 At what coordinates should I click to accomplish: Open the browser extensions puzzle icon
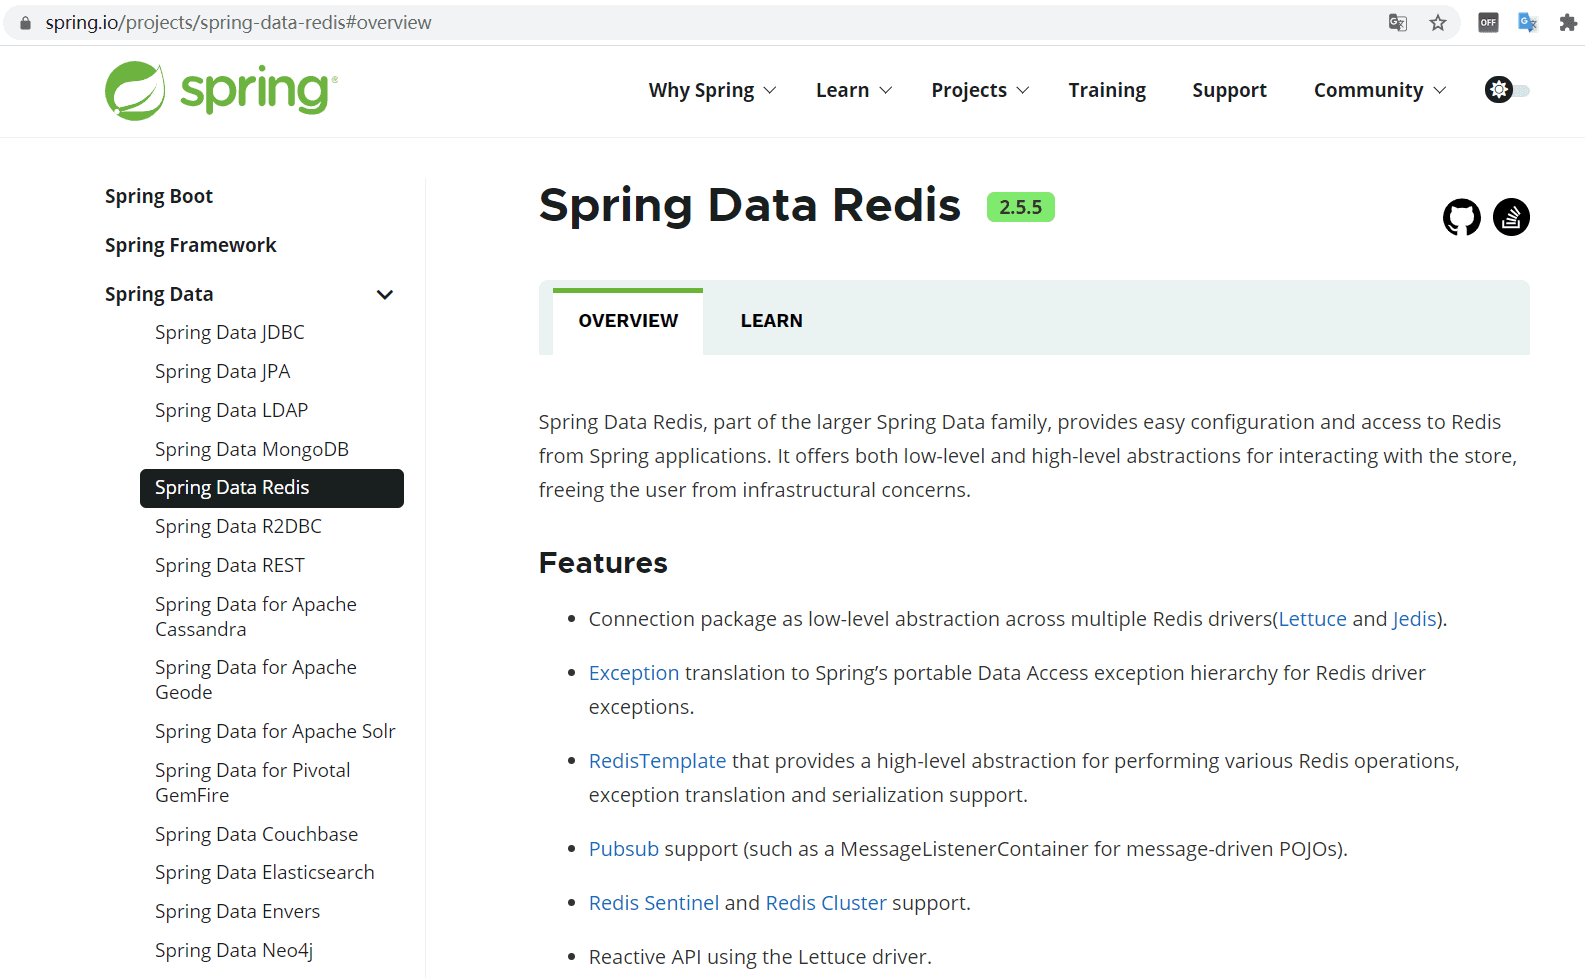(1567, 22)
